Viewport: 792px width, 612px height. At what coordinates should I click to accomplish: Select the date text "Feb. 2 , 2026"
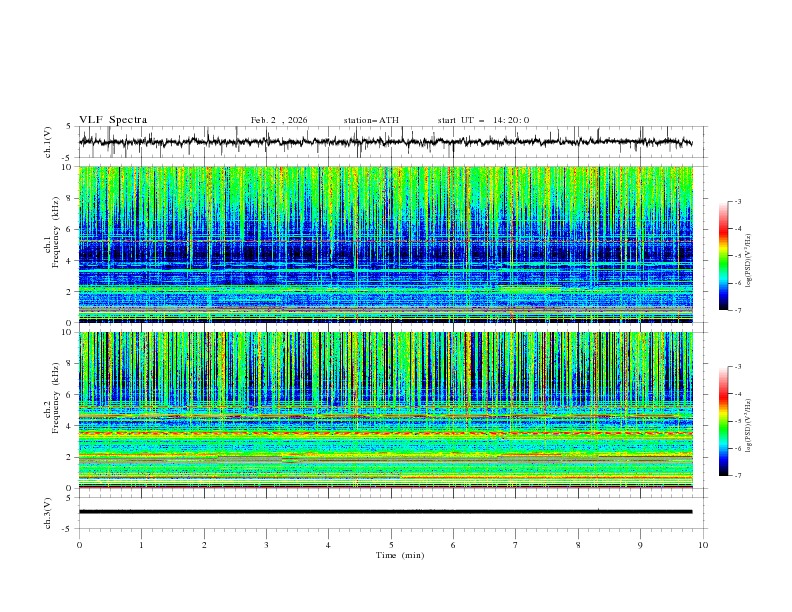click(279, 120)
